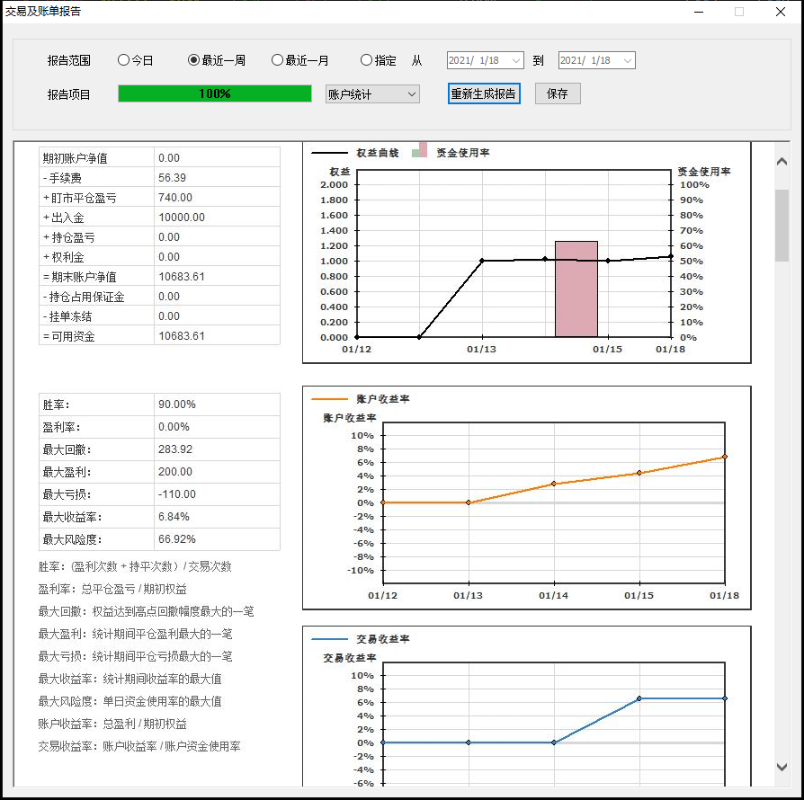The image size is (804, 800).
Task: Click the 重新生成报告 button
Action: [x=484, y=94]
